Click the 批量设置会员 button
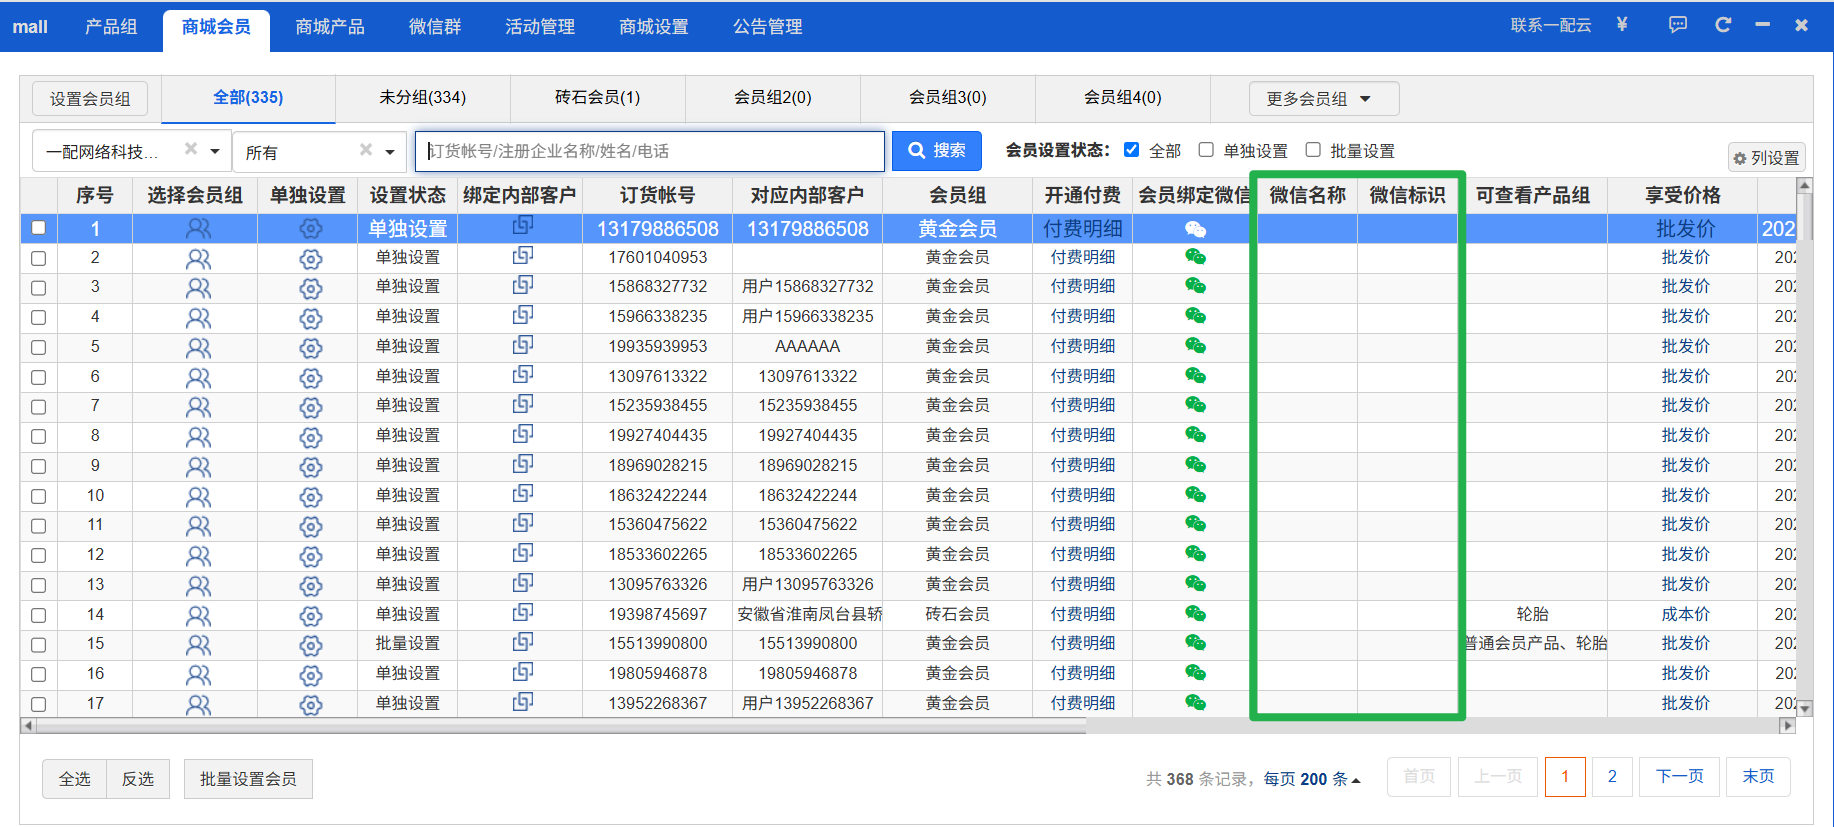The width and height of the screenshot is (1834, 827). pyautogui.click(x=248, y=779)
